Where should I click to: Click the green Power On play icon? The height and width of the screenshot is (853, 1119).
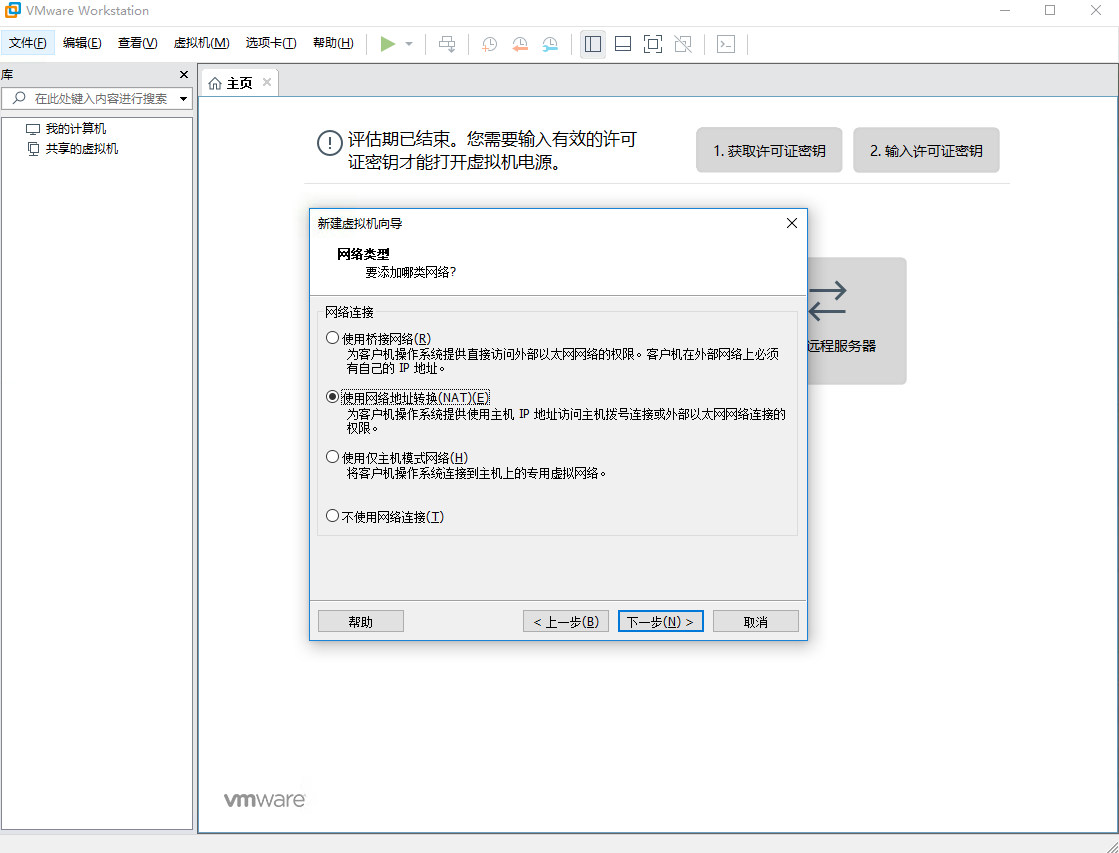pos(388,44)
